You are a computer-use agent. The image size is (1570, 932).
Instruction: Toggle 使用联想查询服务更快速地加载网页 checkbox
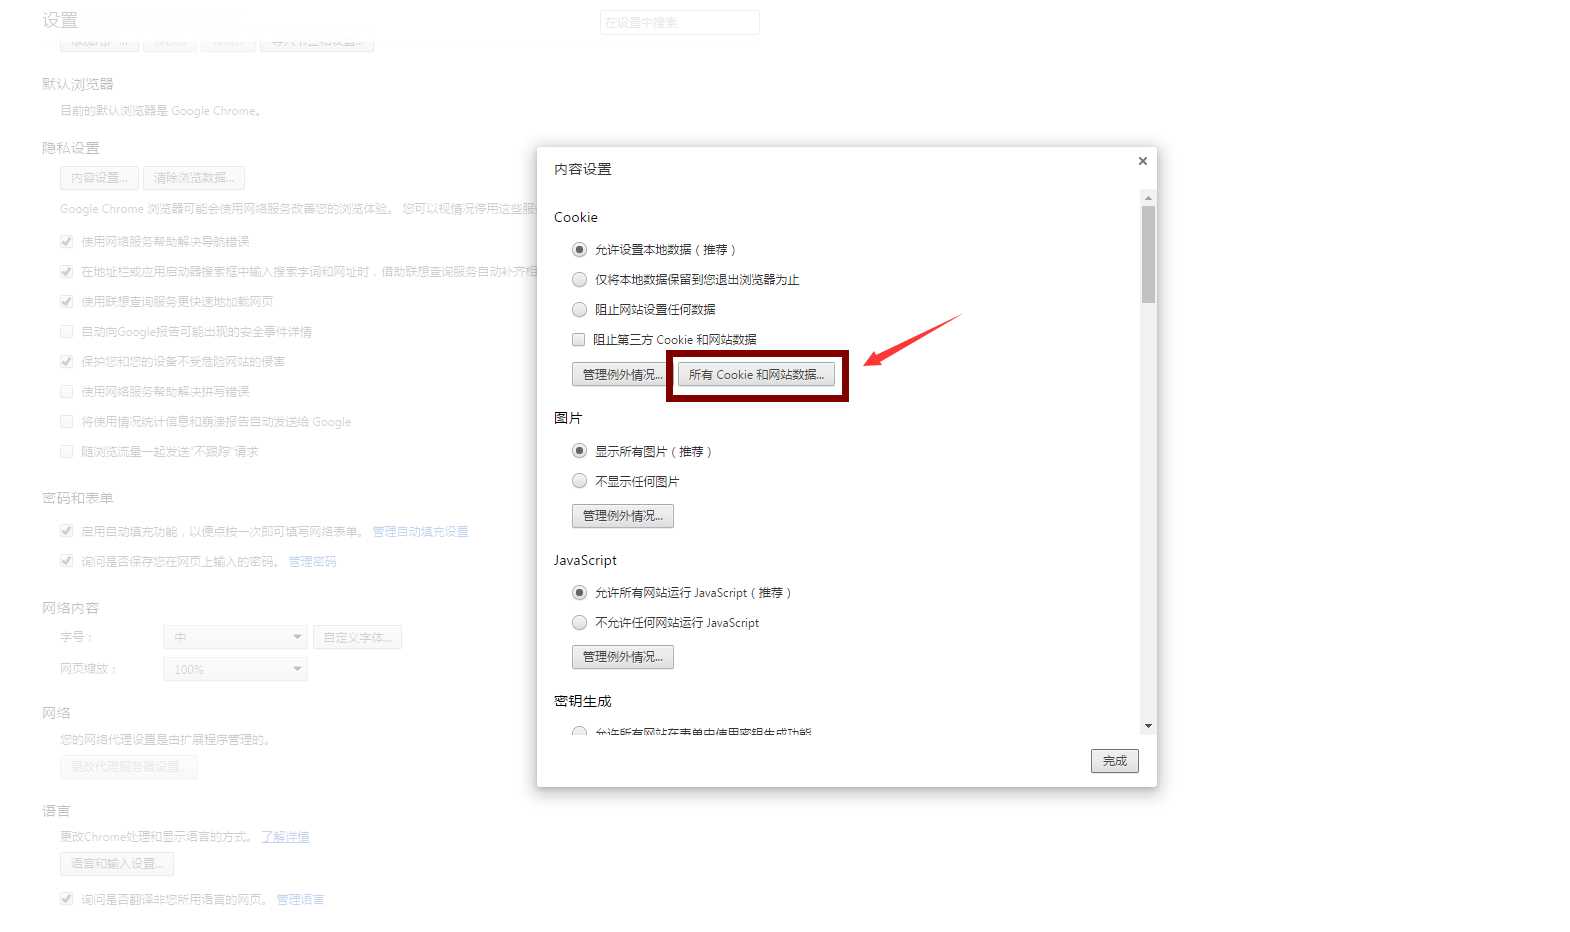click(66, 301)
